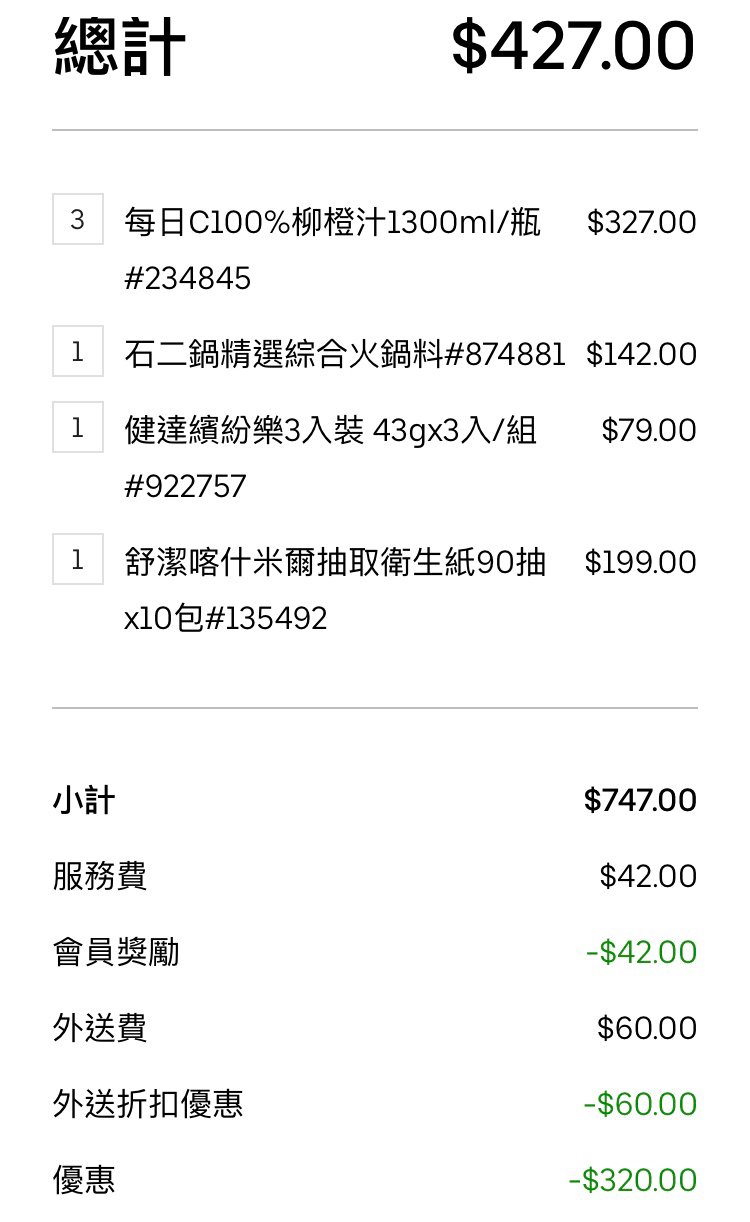Click the $199.00 tissue price
Viewport: 750px width, 1222px height.
click(640, 562)
